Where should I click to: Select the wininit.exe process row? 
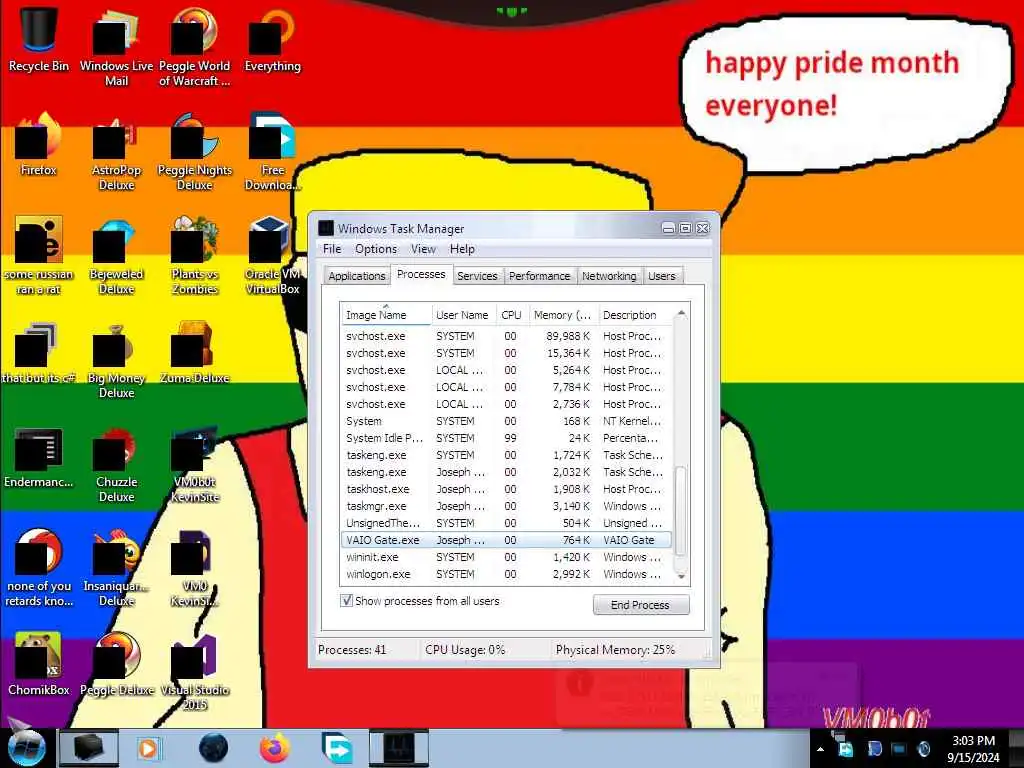click(507, 557)
